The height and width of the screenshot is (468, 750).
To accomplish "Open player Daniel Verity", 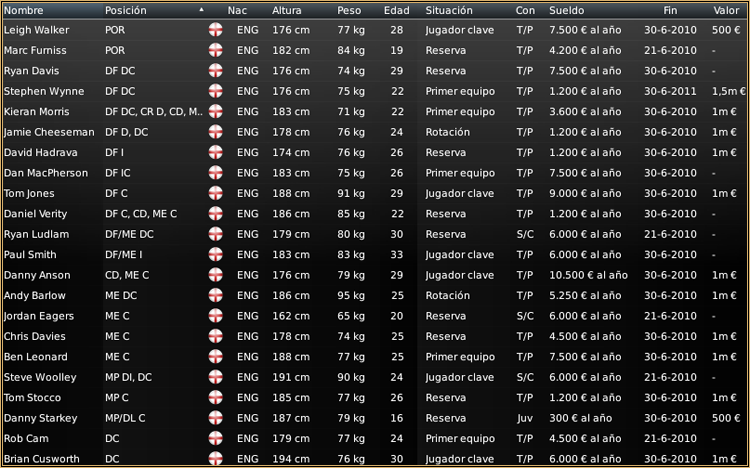I will (35, 213).
